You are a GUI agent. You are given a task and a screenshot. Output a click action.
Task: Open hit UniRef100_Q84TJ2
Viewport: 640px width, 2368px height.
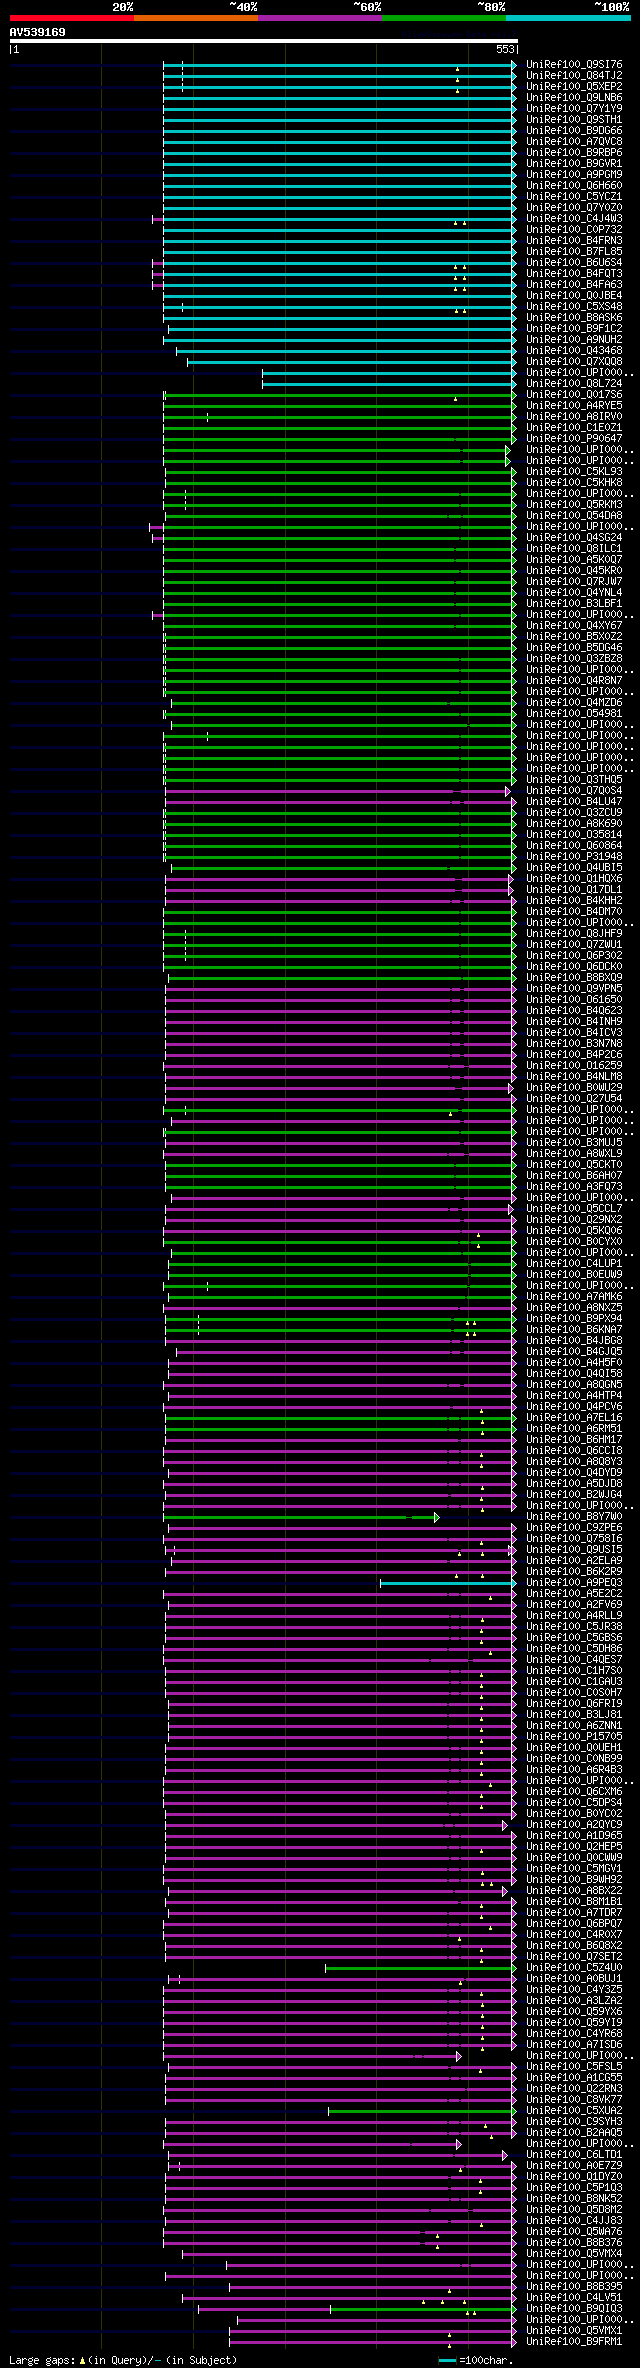point(574,75)
